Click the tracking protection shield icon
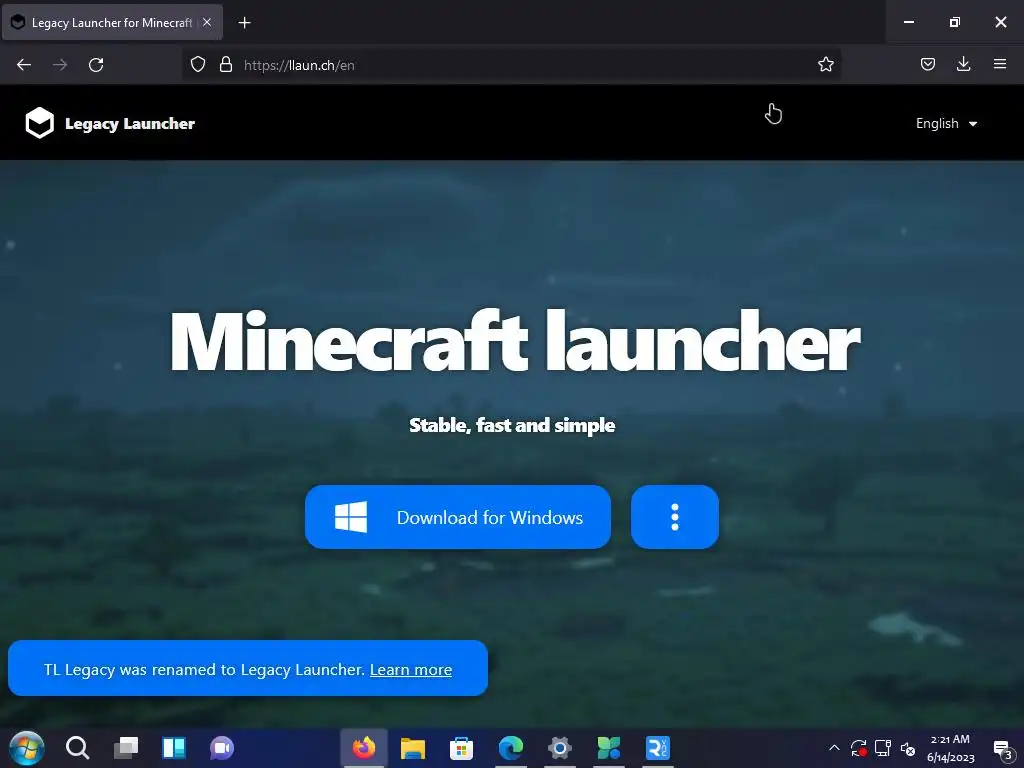1024x768 pixels. point(198,65)
